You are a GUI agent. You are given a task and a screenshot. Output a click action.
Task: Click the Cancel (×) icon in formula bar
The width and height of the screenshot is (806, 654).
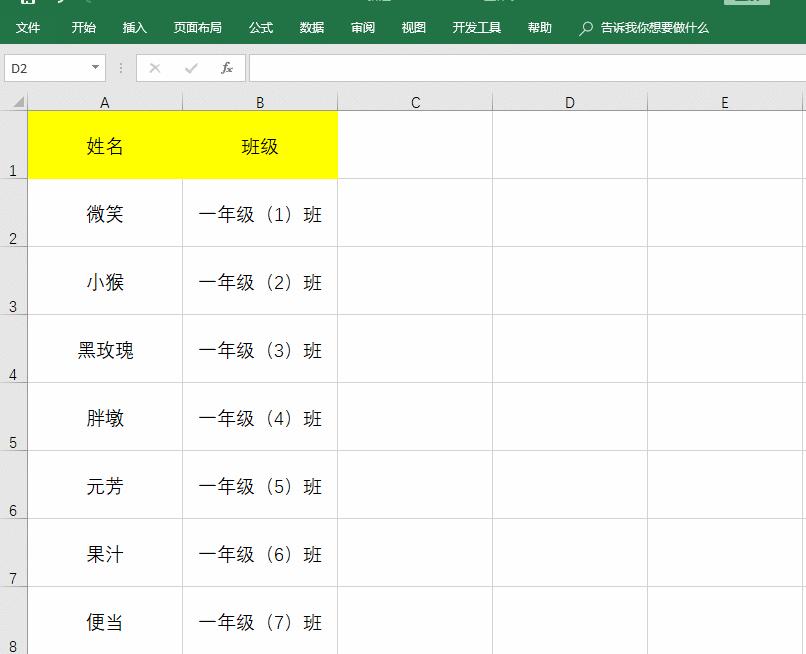coord(155,68)
